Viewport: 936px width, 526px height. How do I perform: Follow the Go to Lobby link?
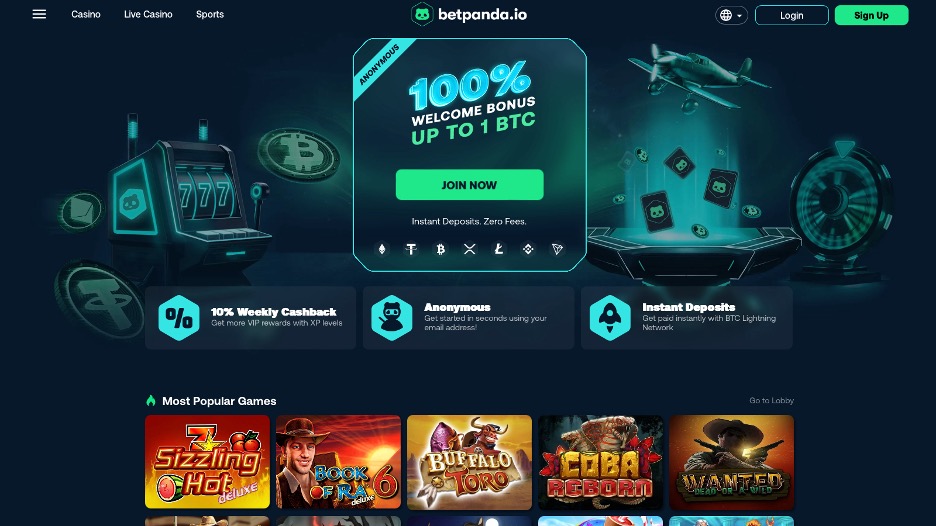coord(771,401)
